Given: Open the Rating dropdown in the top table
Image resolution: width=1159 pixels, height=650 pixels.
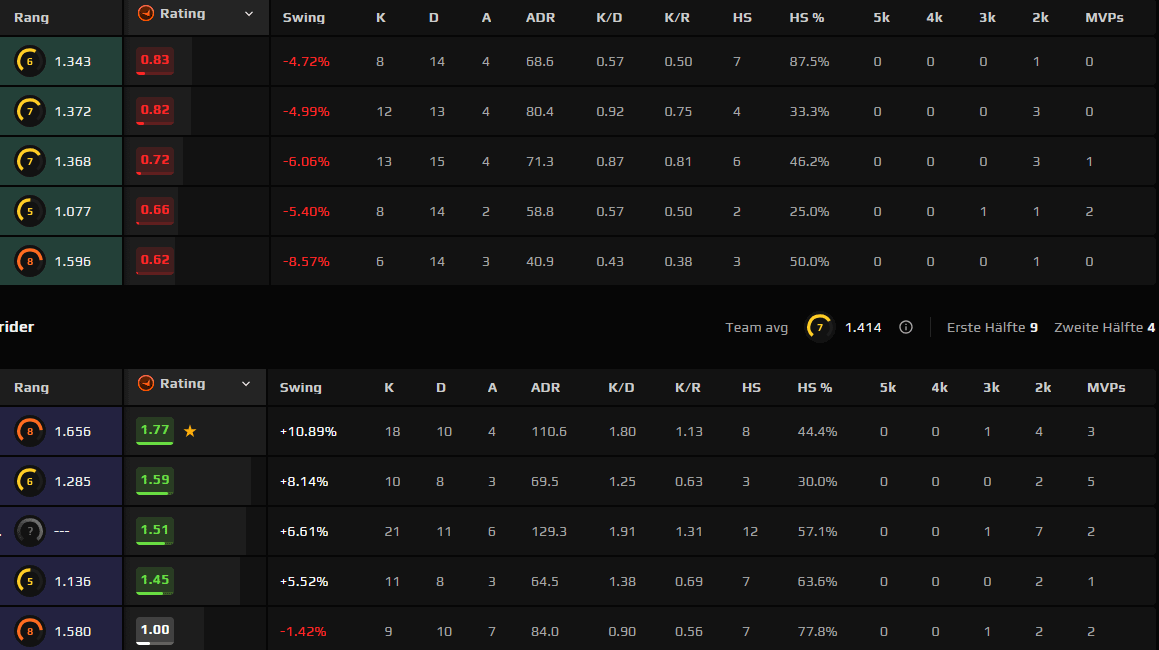Looking at the screenshot, I should [249, 14].
